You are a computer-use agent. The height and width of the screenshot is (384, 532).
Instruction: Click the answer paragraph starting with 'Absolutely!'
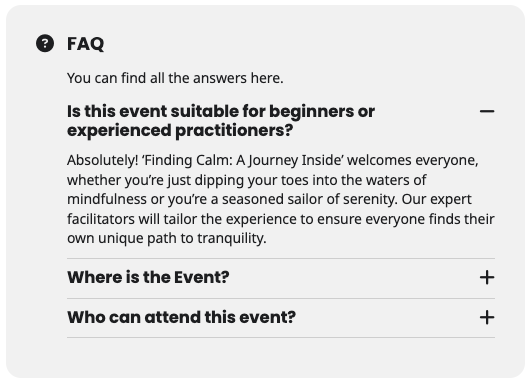pos(281,199)
